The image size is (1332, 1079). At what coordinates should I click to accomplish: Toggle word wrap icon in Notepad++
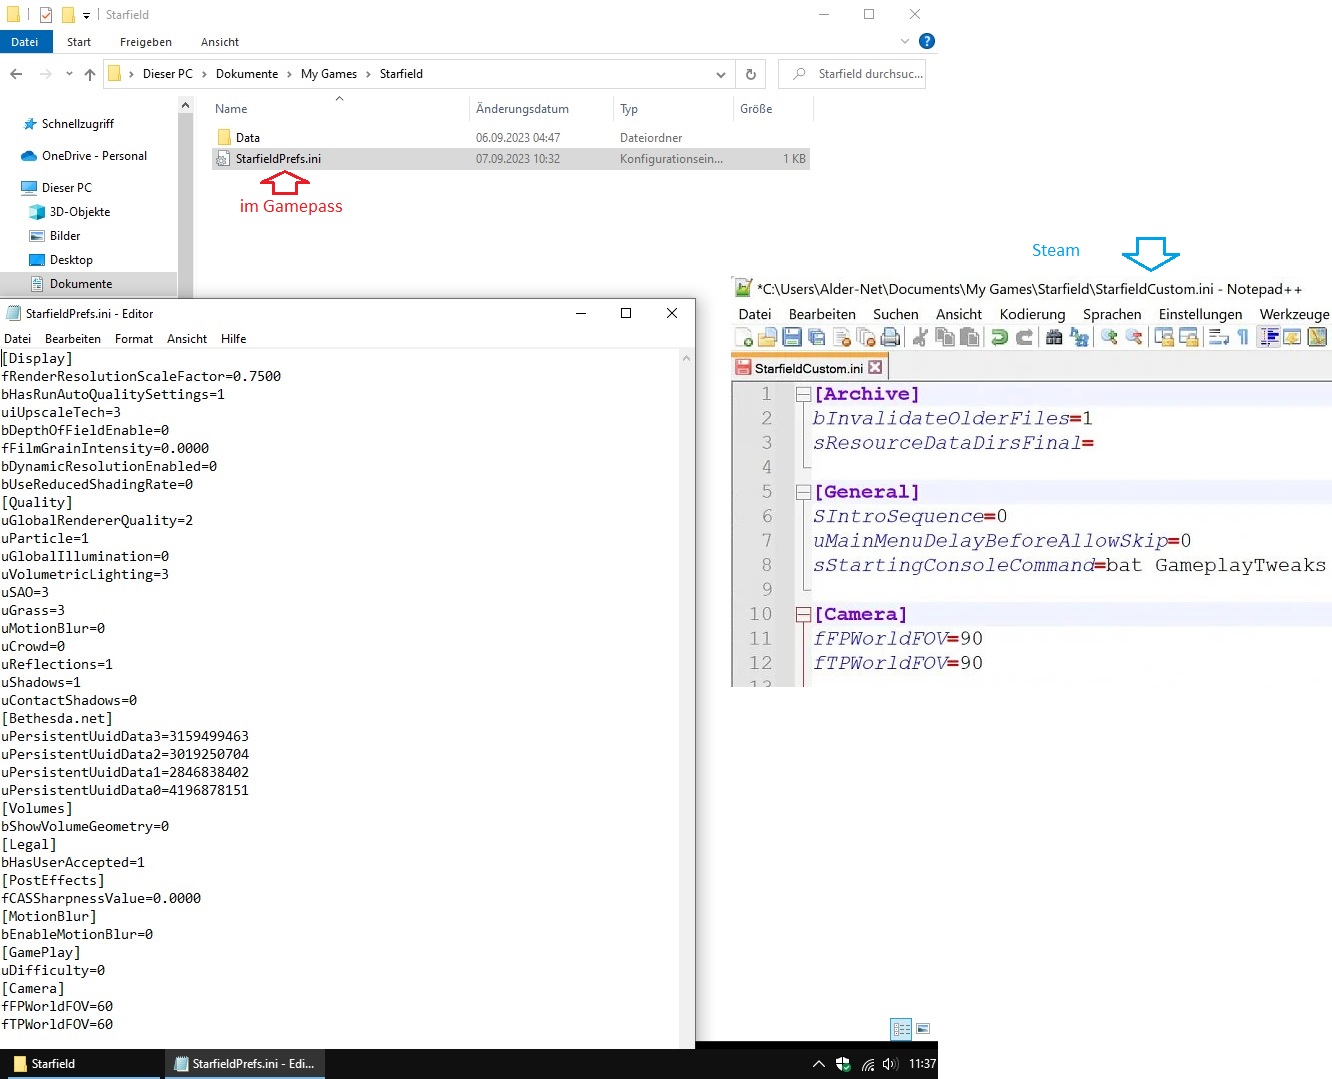tap(1218, 337)
